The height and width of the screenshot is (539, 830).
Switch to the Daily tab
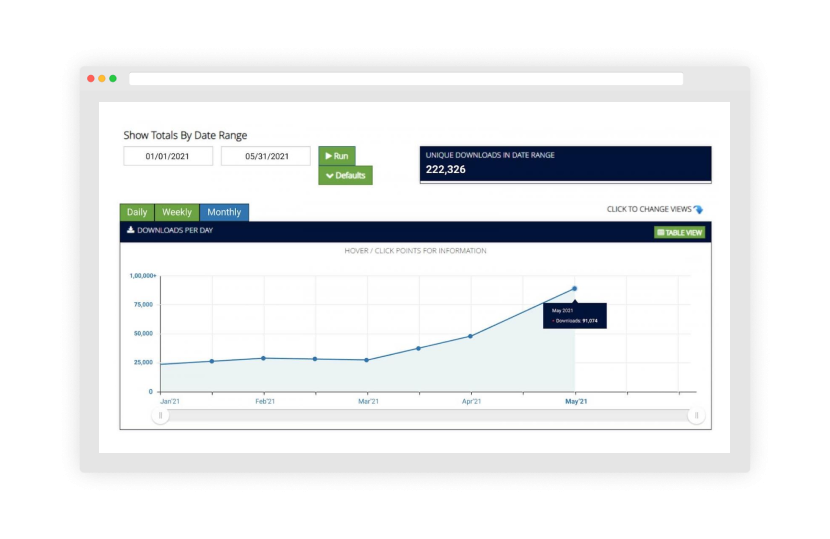tap(137, 212)
